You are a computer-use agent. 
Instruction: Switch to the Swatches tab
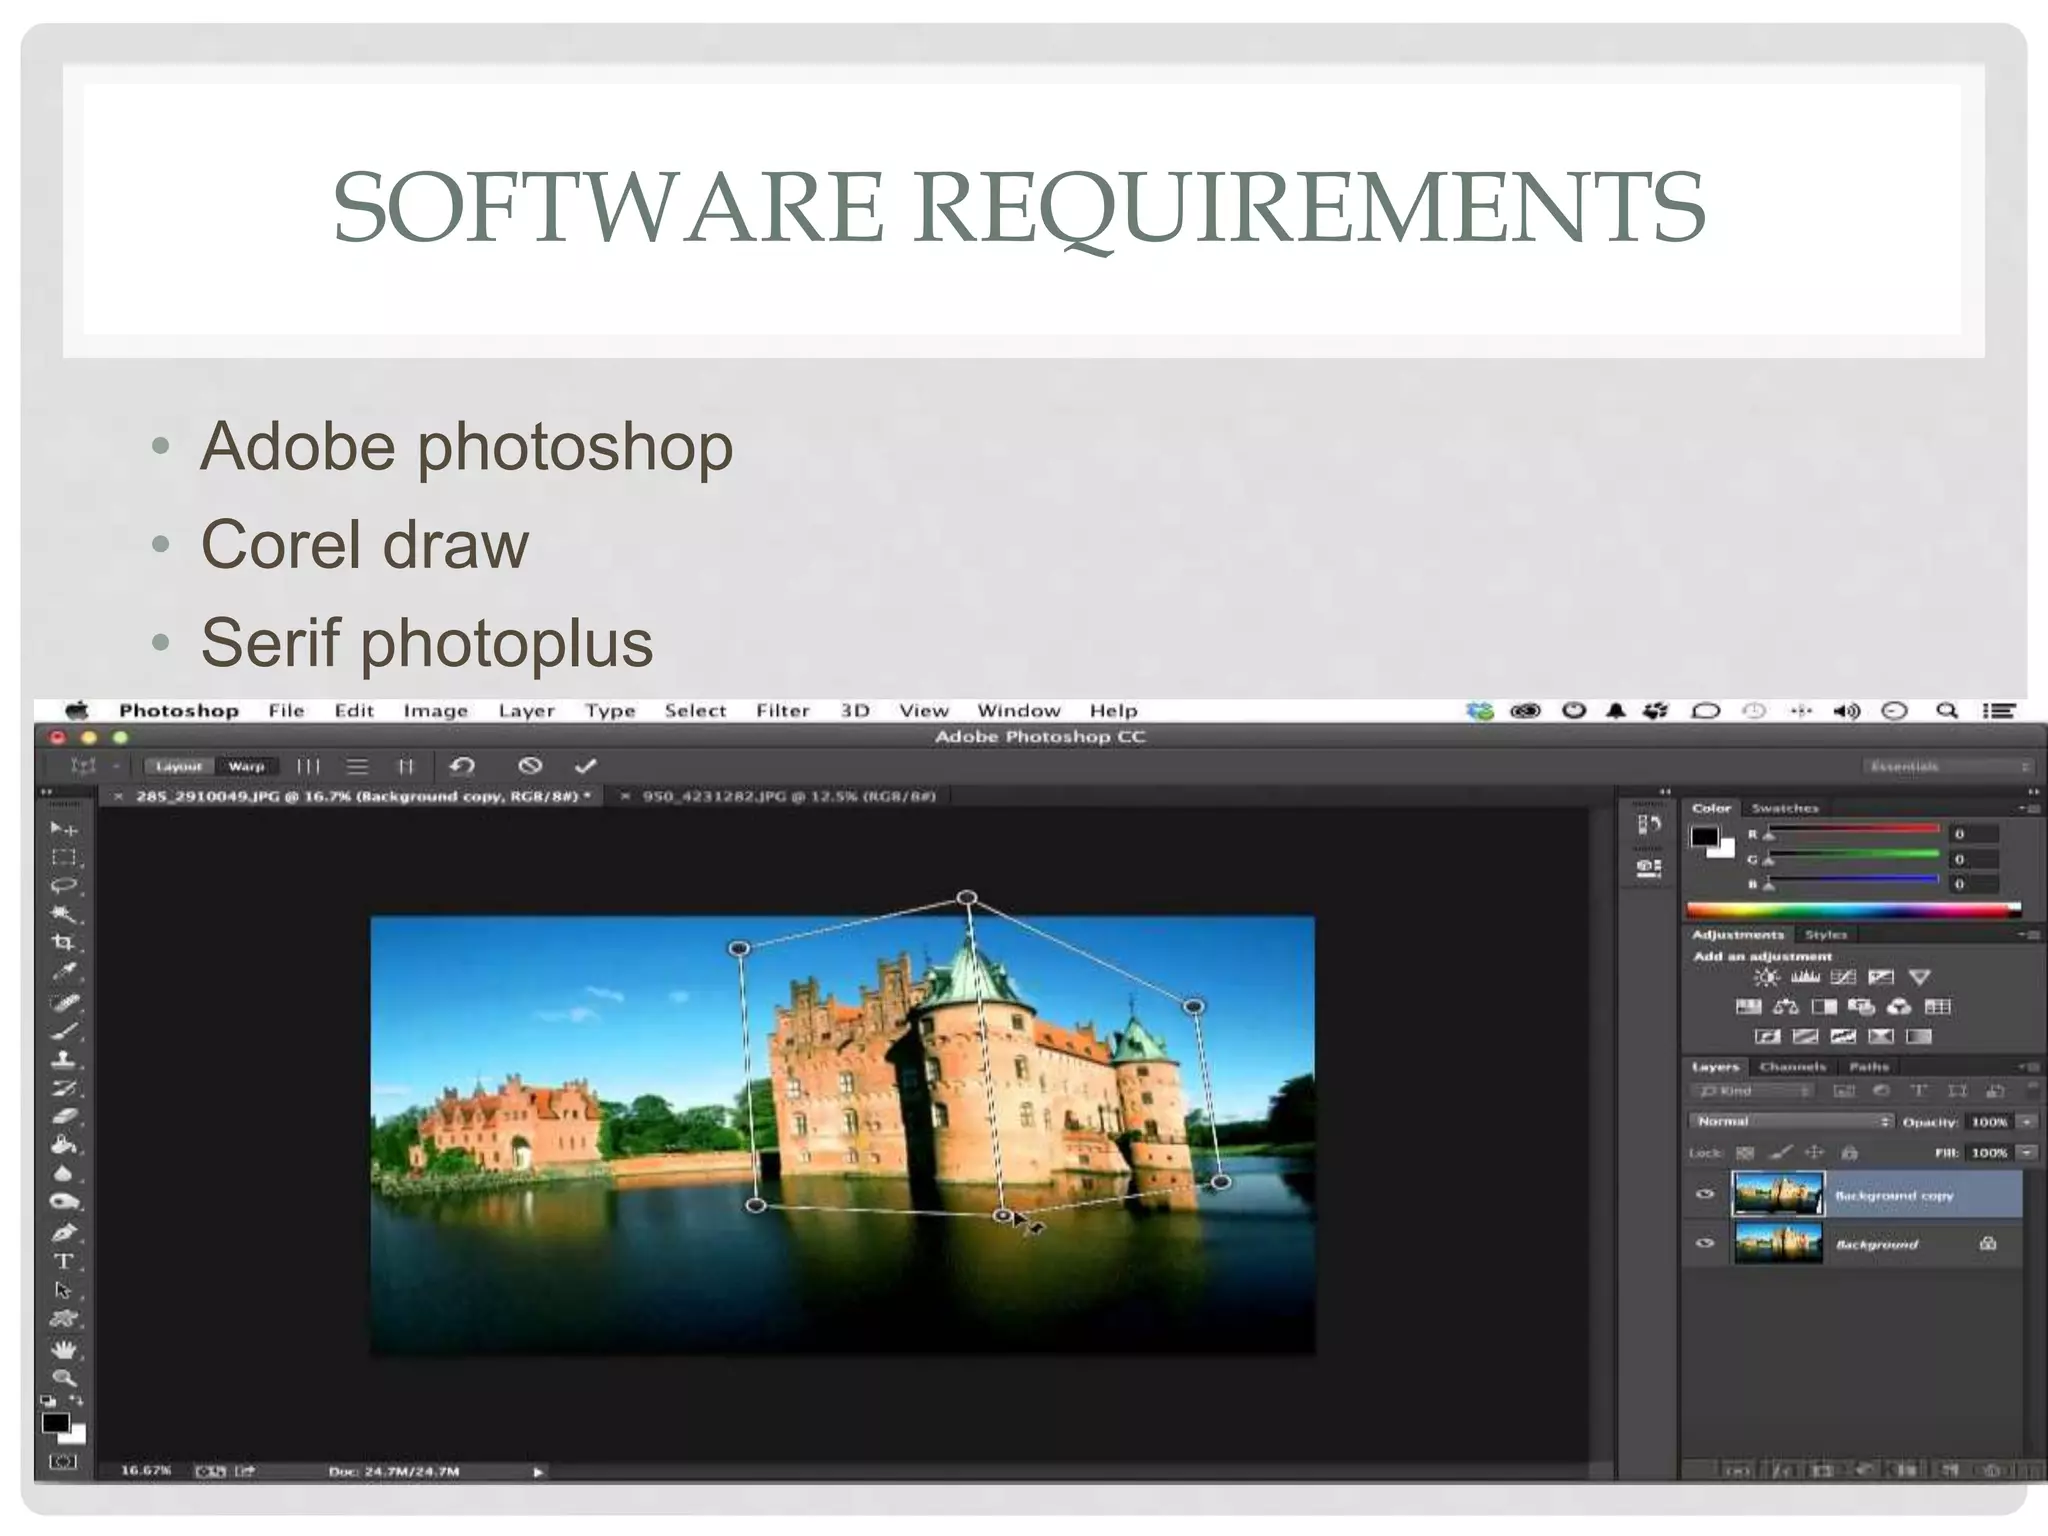[1785, 808]
